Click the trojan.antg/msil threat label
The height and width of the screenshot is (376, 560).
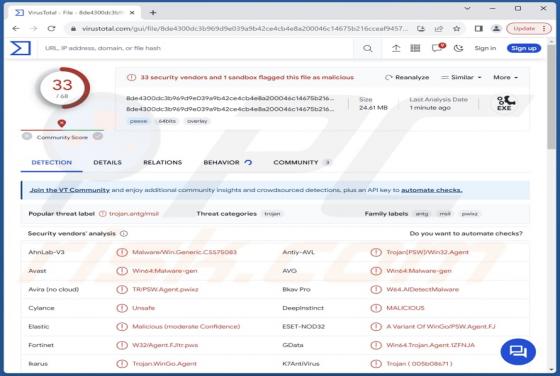click(x=134, y=214)
